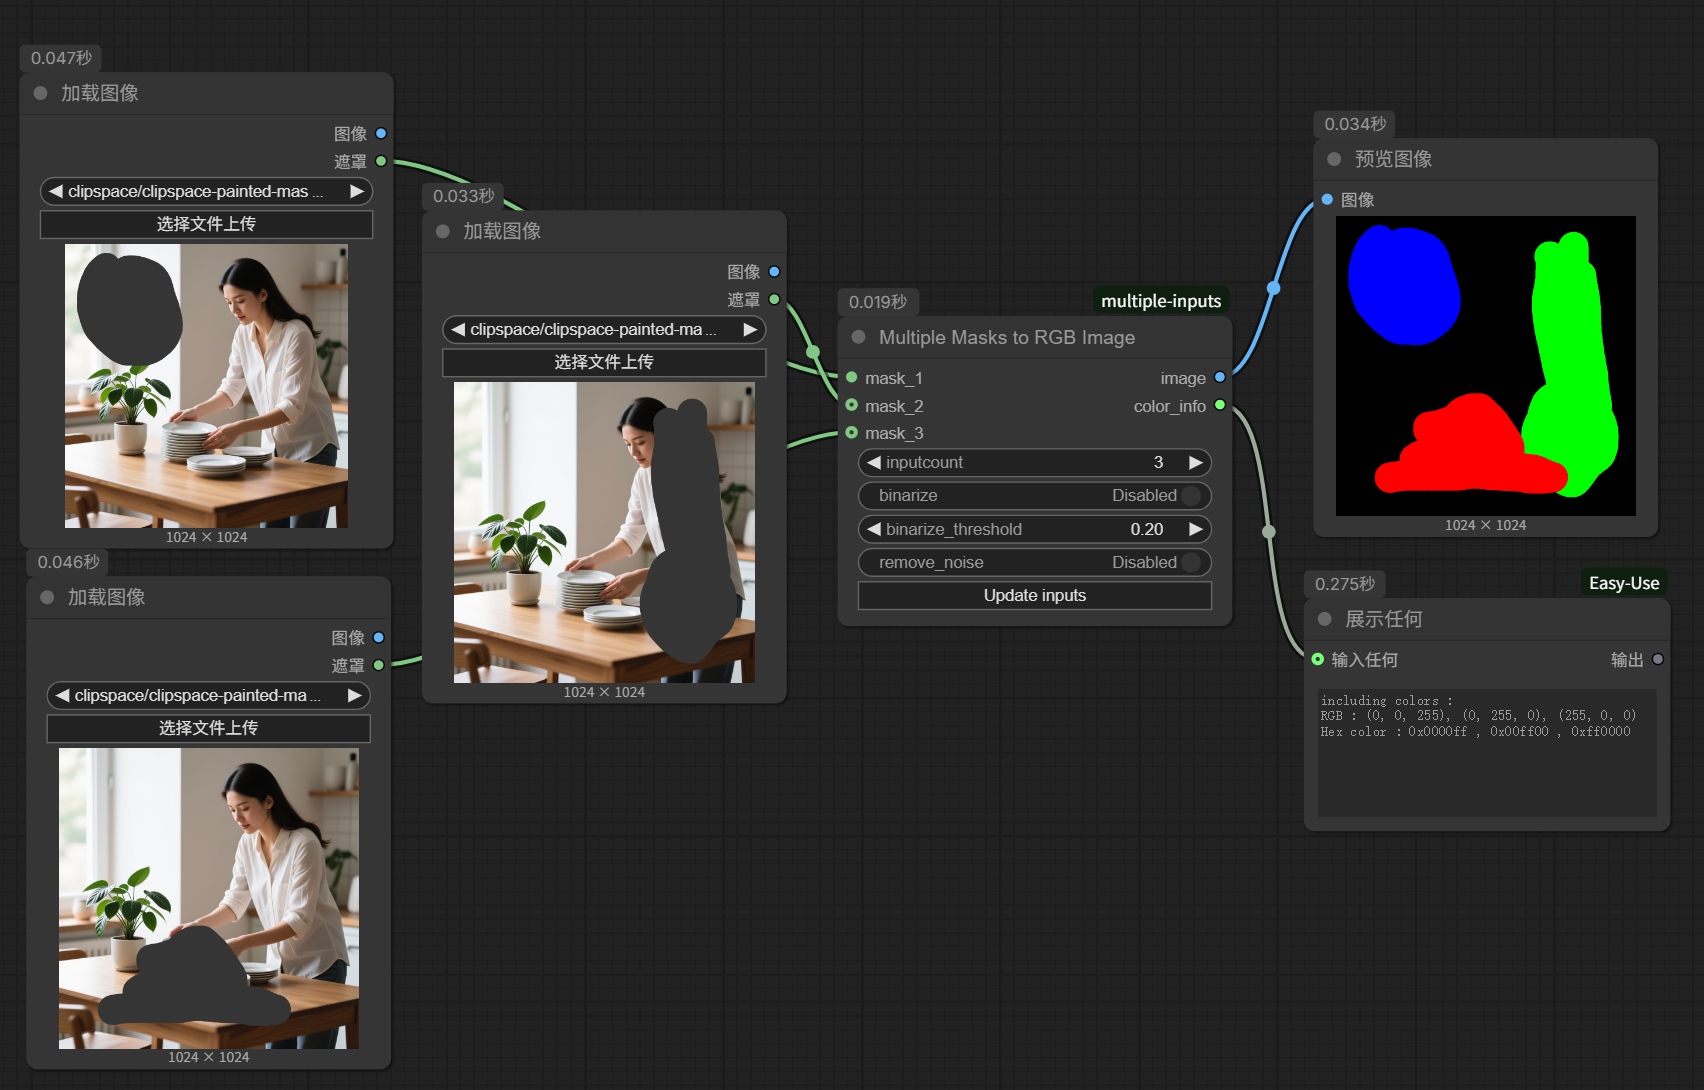Click image thumbnail in the 0.047秒 node
The height and width of the screenshot is (1090, 1704).
206,386
